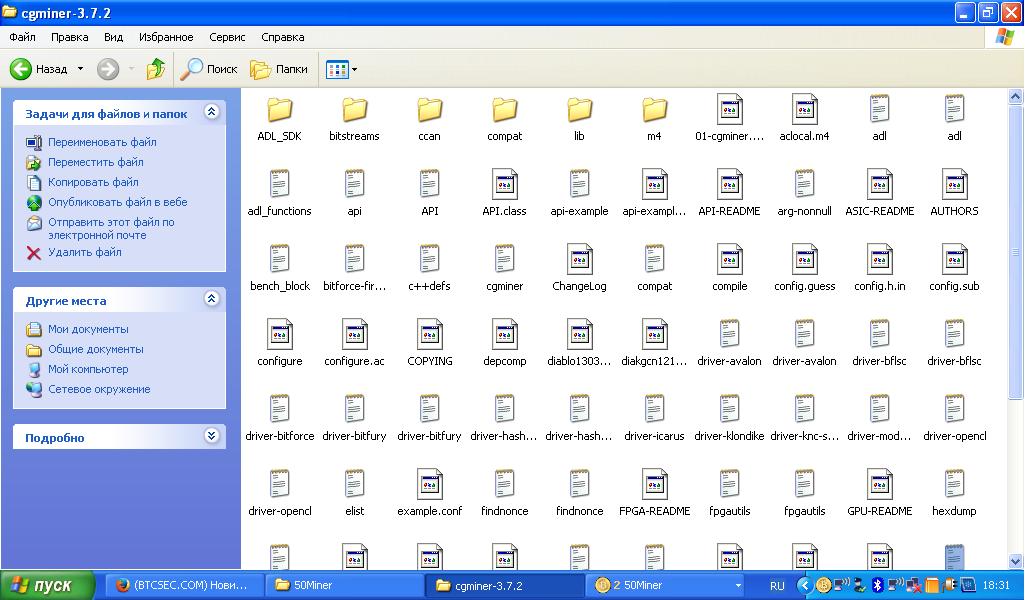Select the bench_block file
This screenshot has width=1036, height=600.
coord(279,269)
